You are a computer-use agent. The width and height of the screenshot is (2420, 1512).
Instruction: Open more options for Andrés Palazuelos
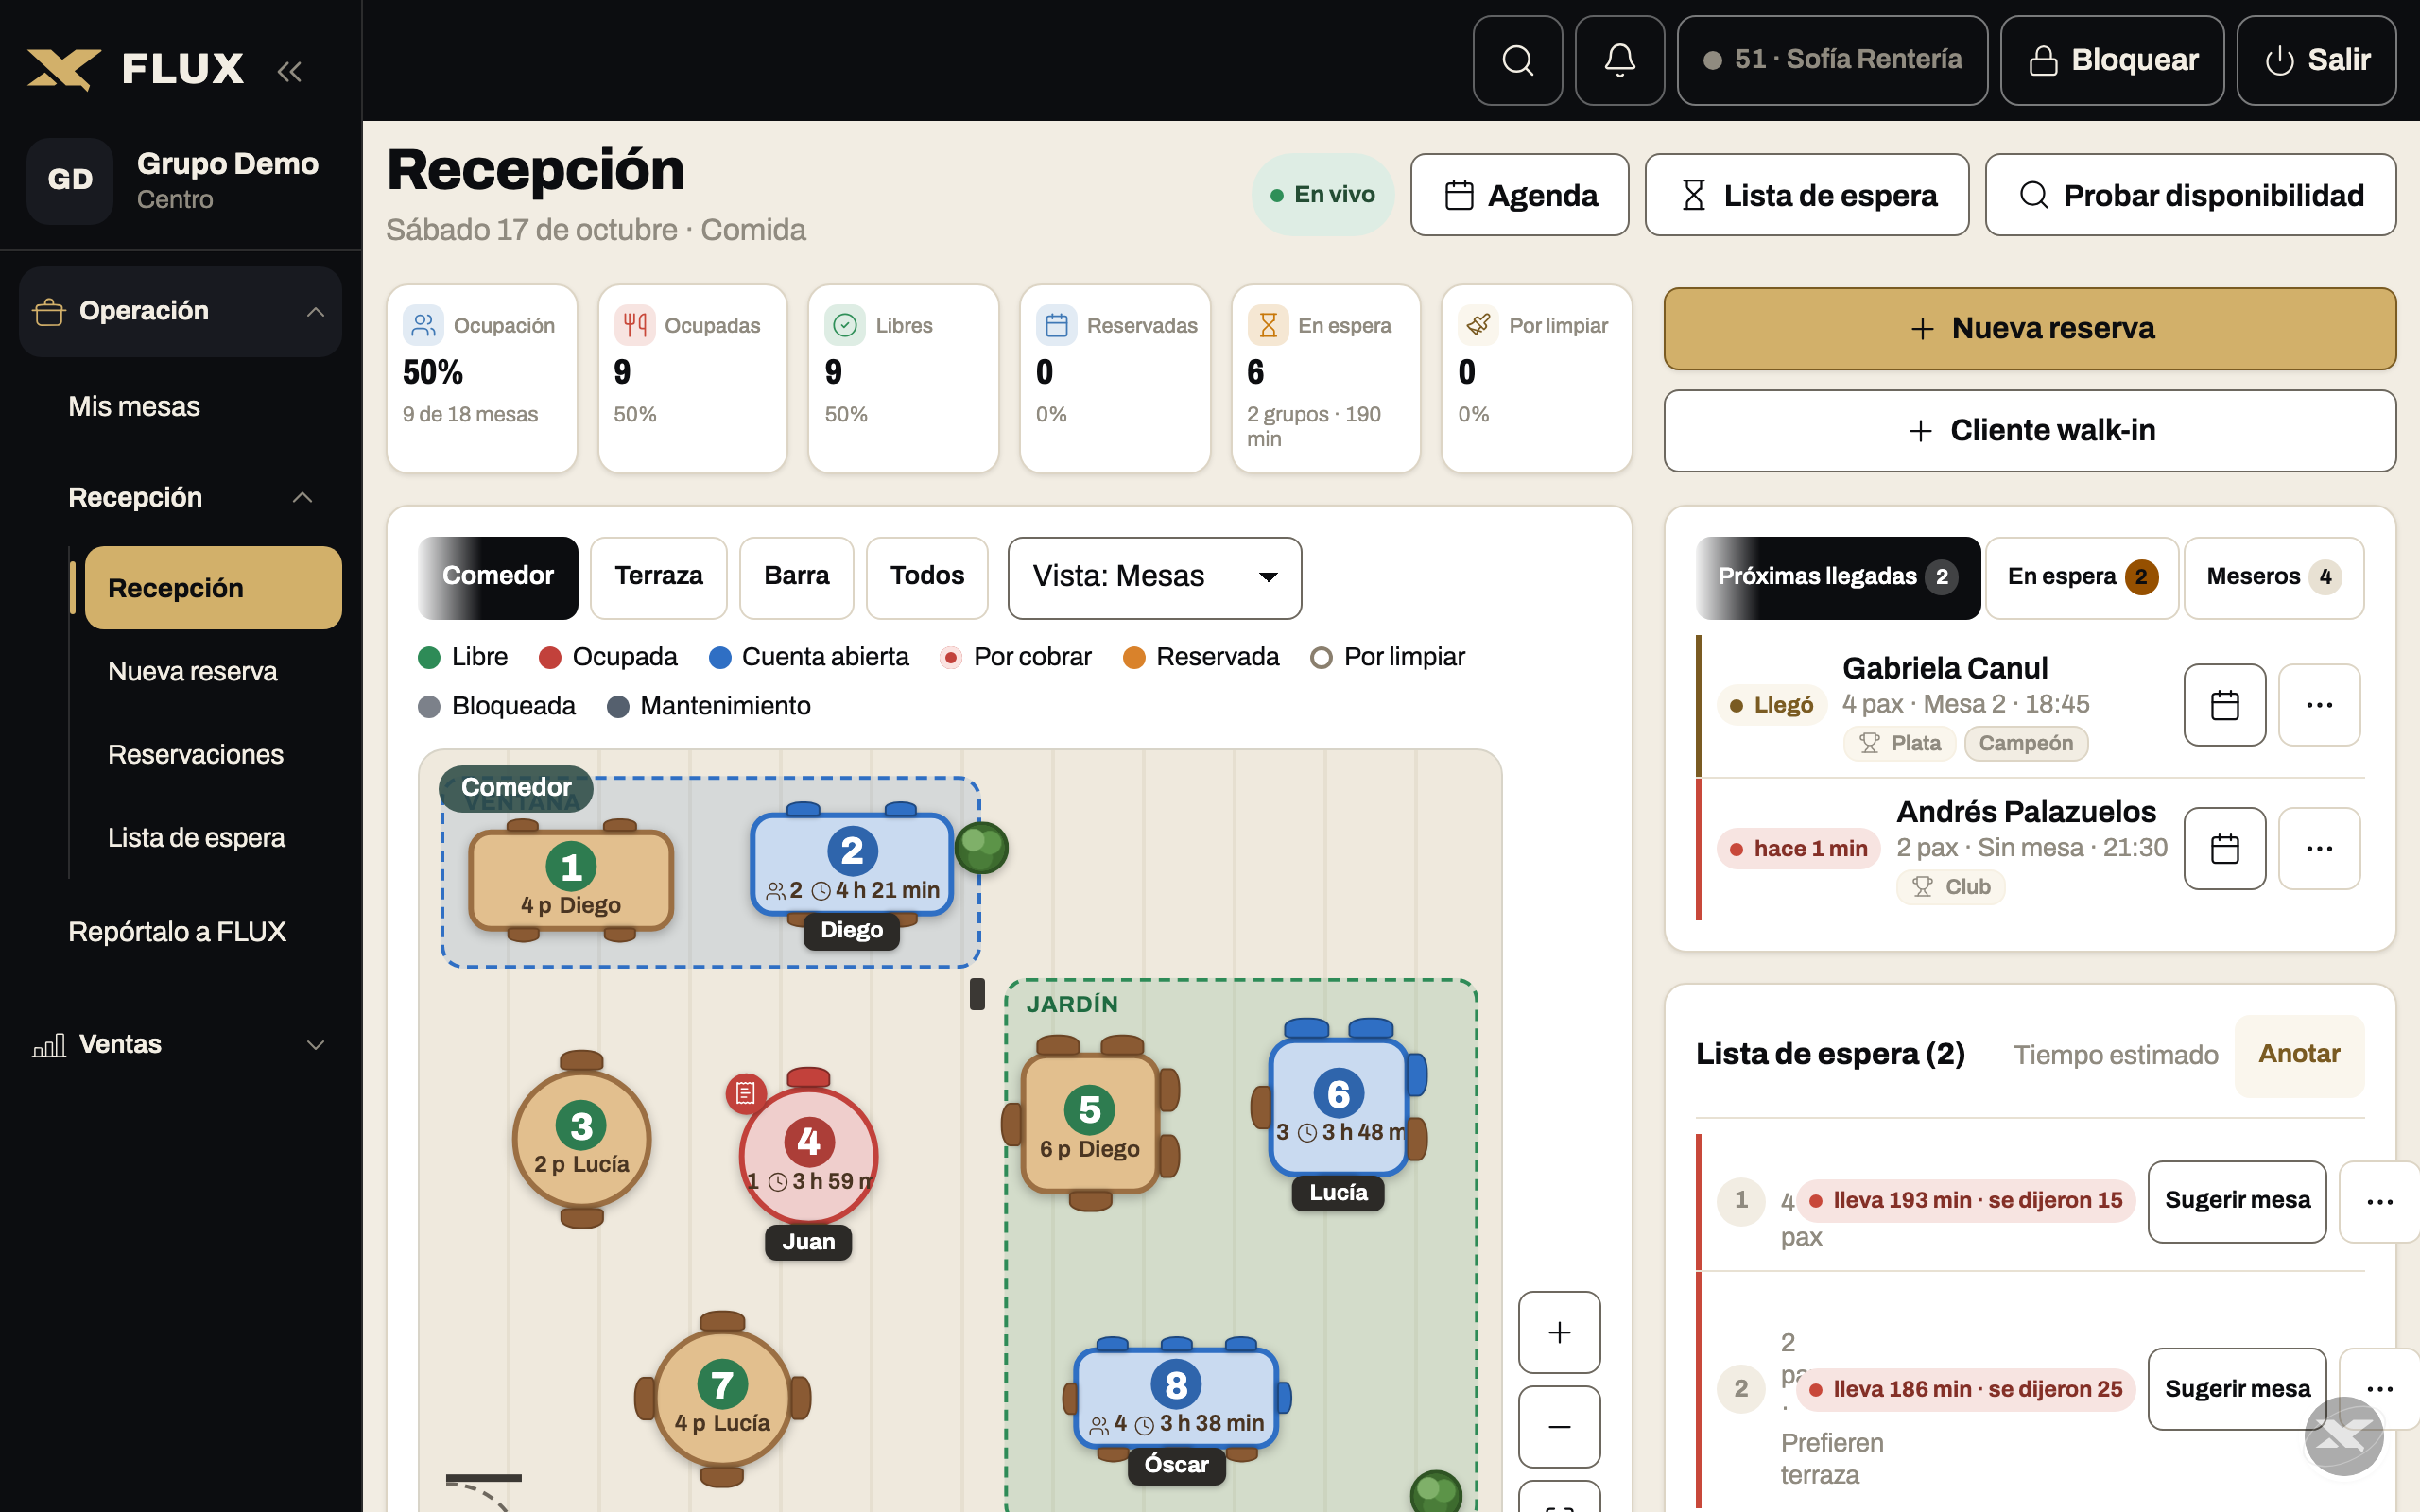(2319, 848)
